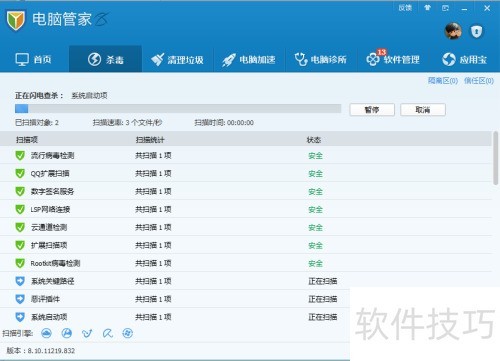Image resolution: width=500 pixels, height=361 pixels.
Task: Select the 云通道检测 row label
Action: click(49, 228)
